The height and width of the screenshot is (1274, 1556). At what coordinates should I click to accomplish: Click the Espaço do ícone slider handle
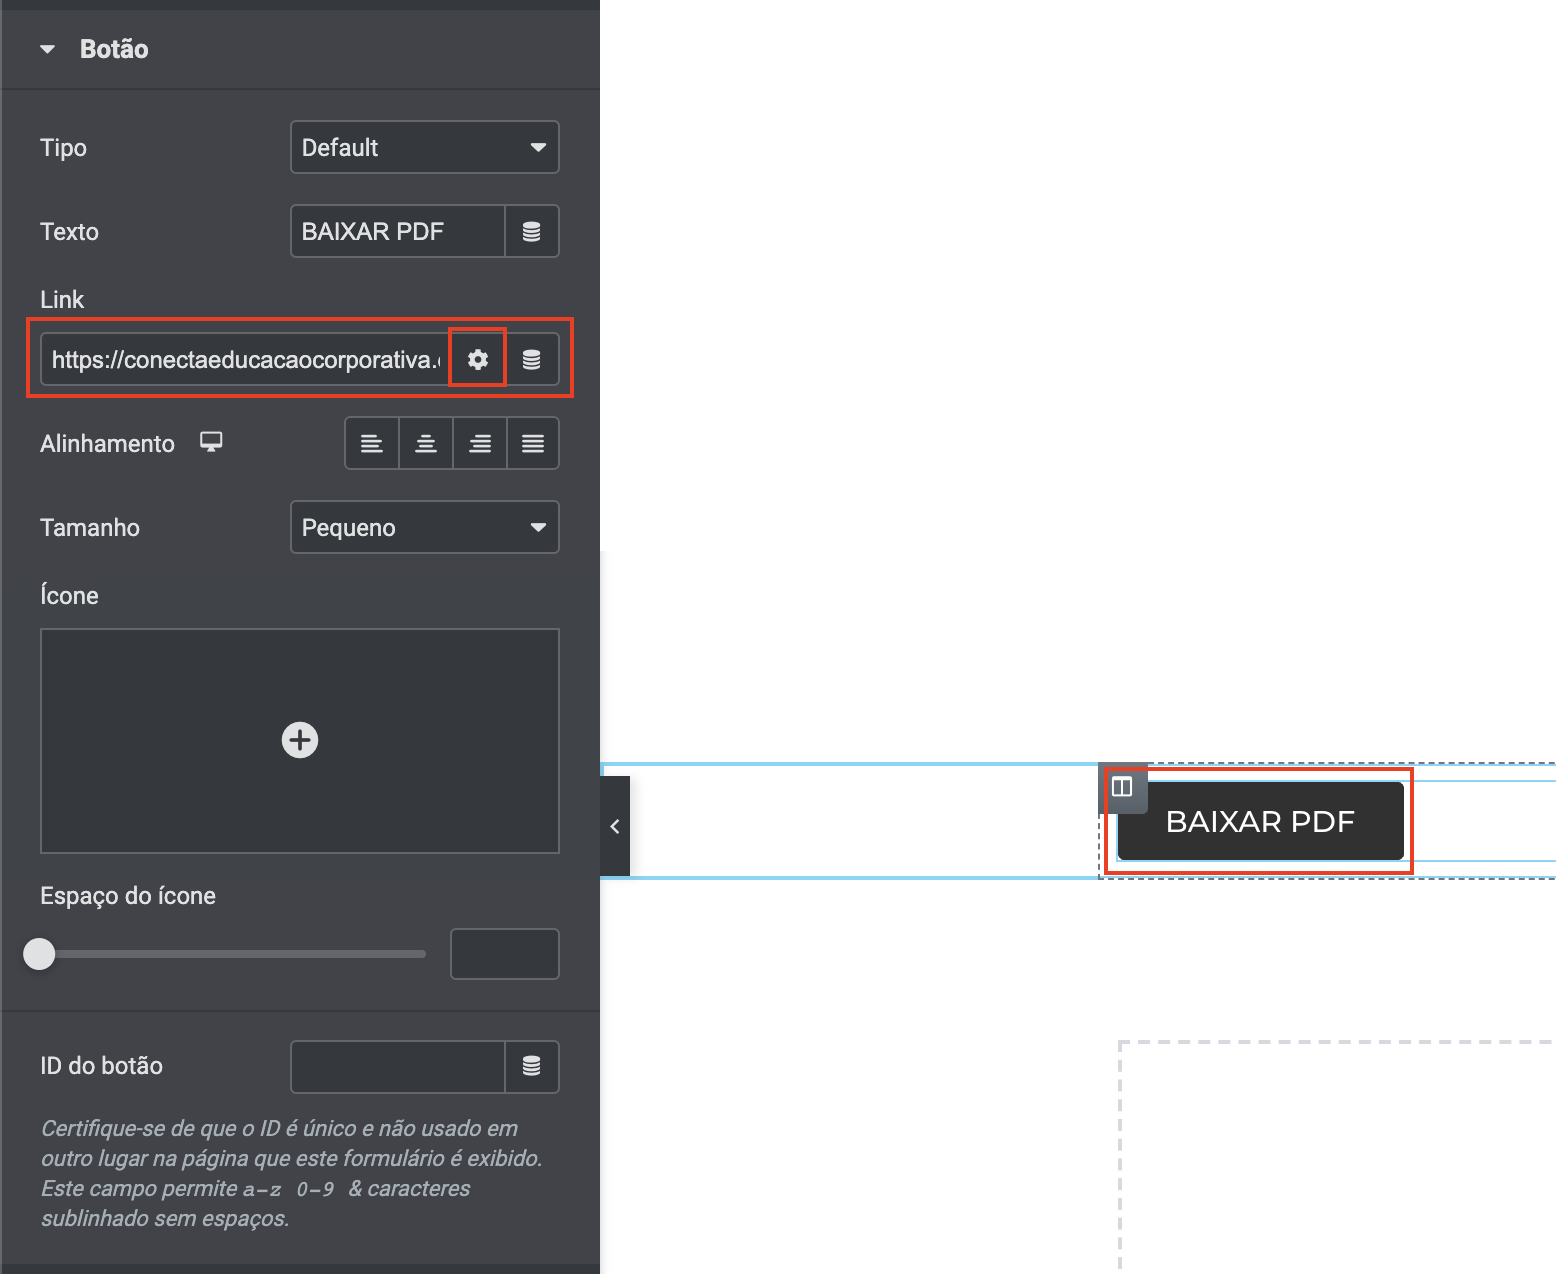point(39,954)
